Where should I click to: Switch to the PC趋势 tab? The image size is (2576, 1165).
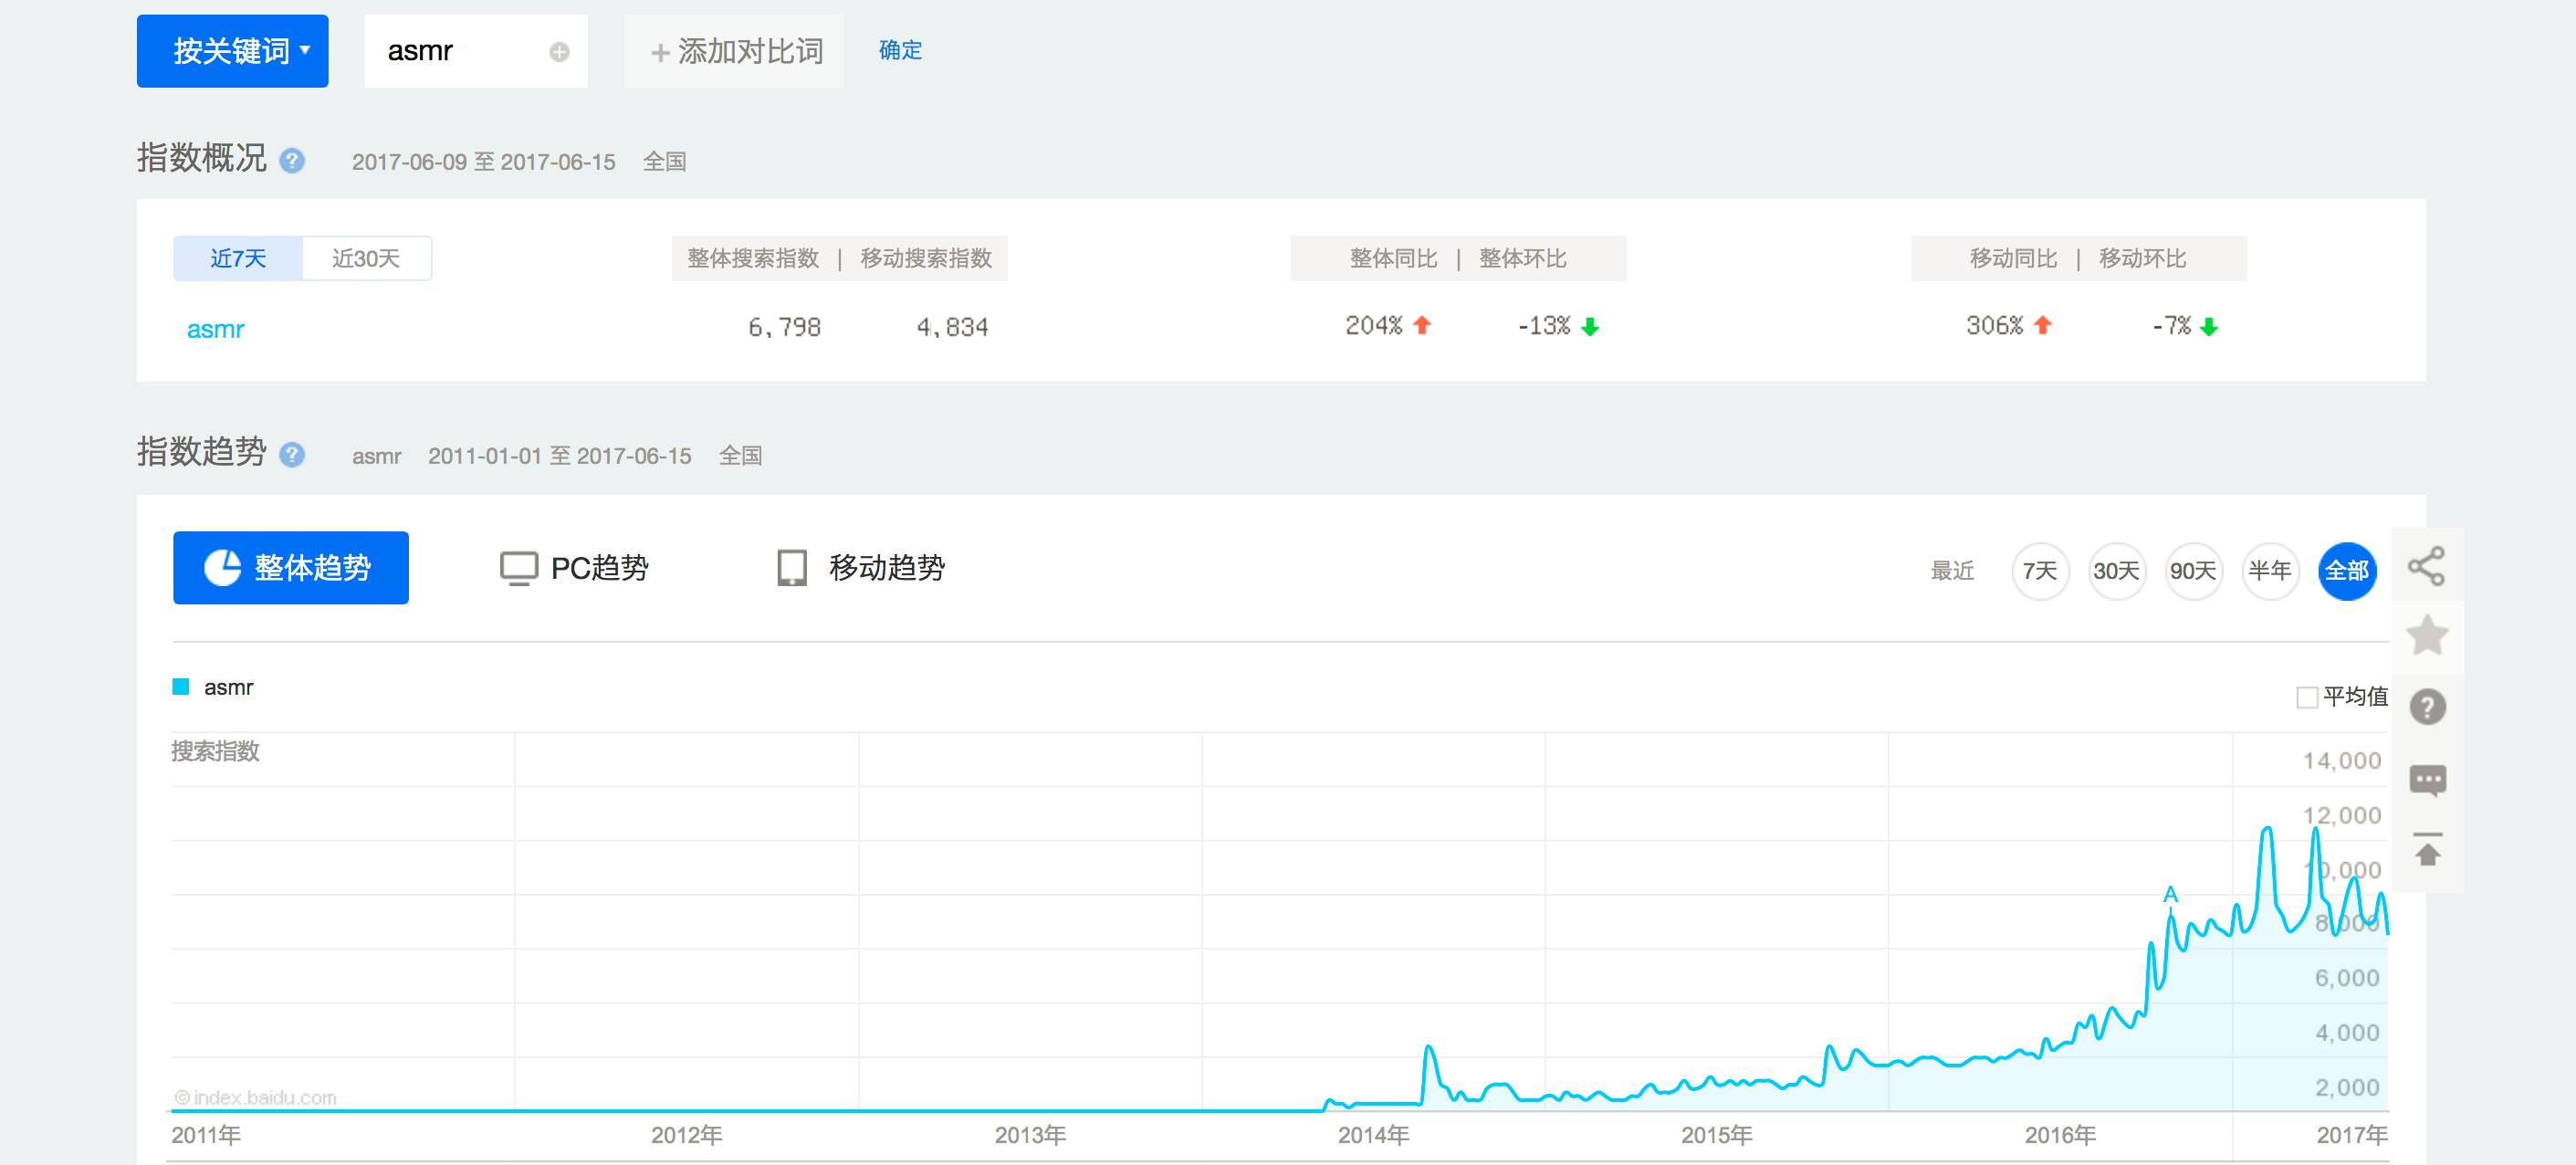(574, 568)
